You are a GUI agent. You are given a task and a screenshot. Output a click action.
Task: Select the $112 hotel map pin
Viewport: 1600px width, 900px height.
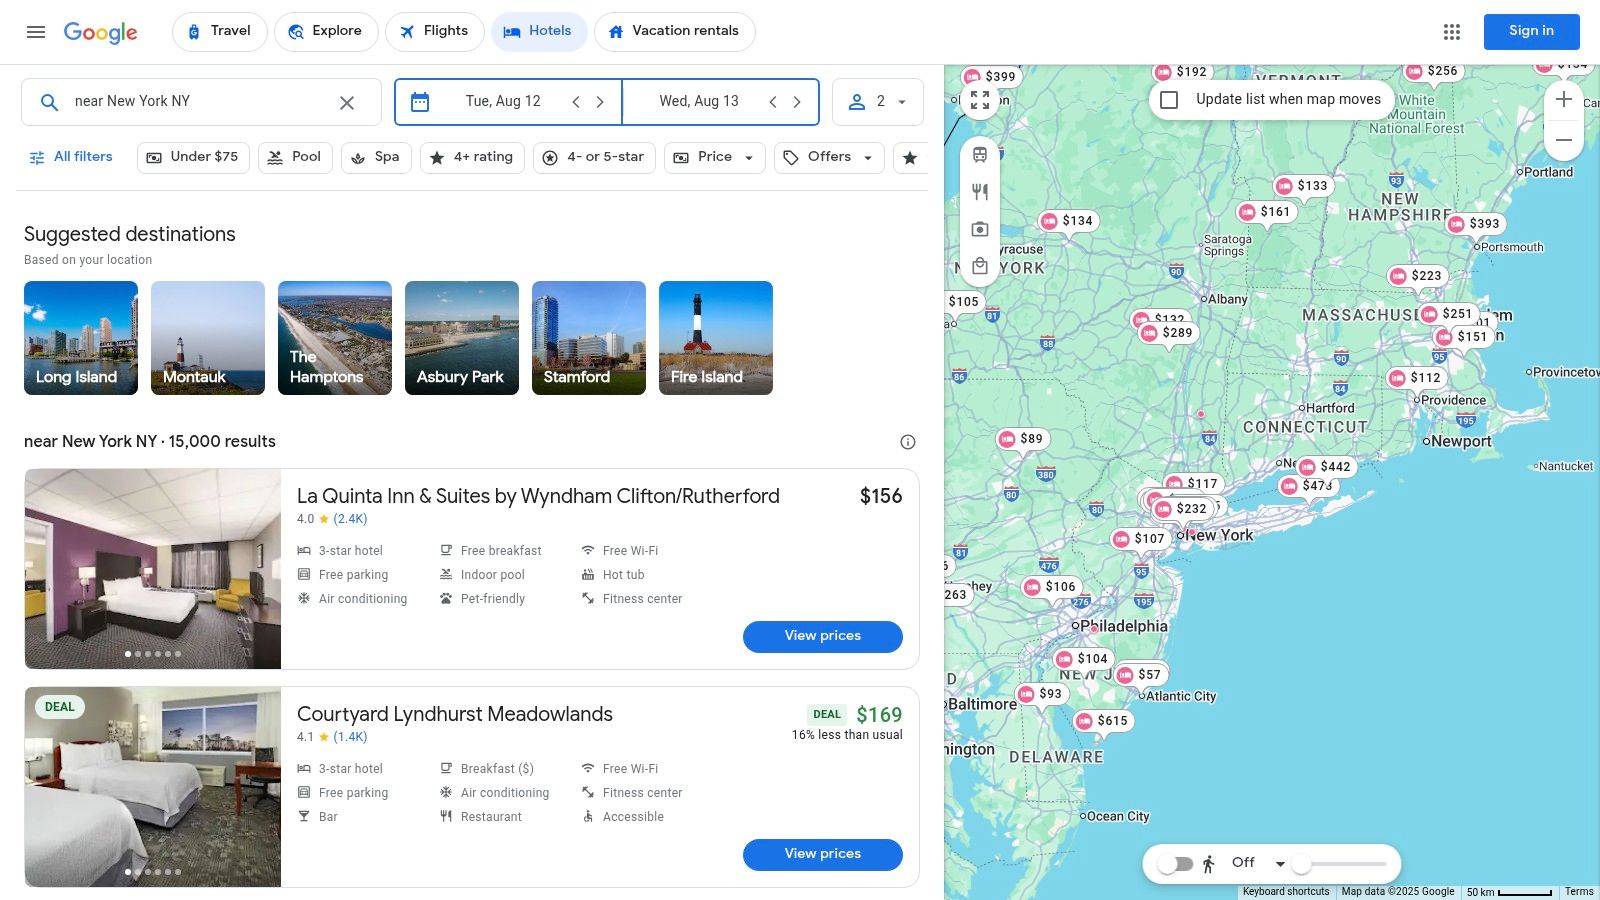click(x=1415, y=378)
